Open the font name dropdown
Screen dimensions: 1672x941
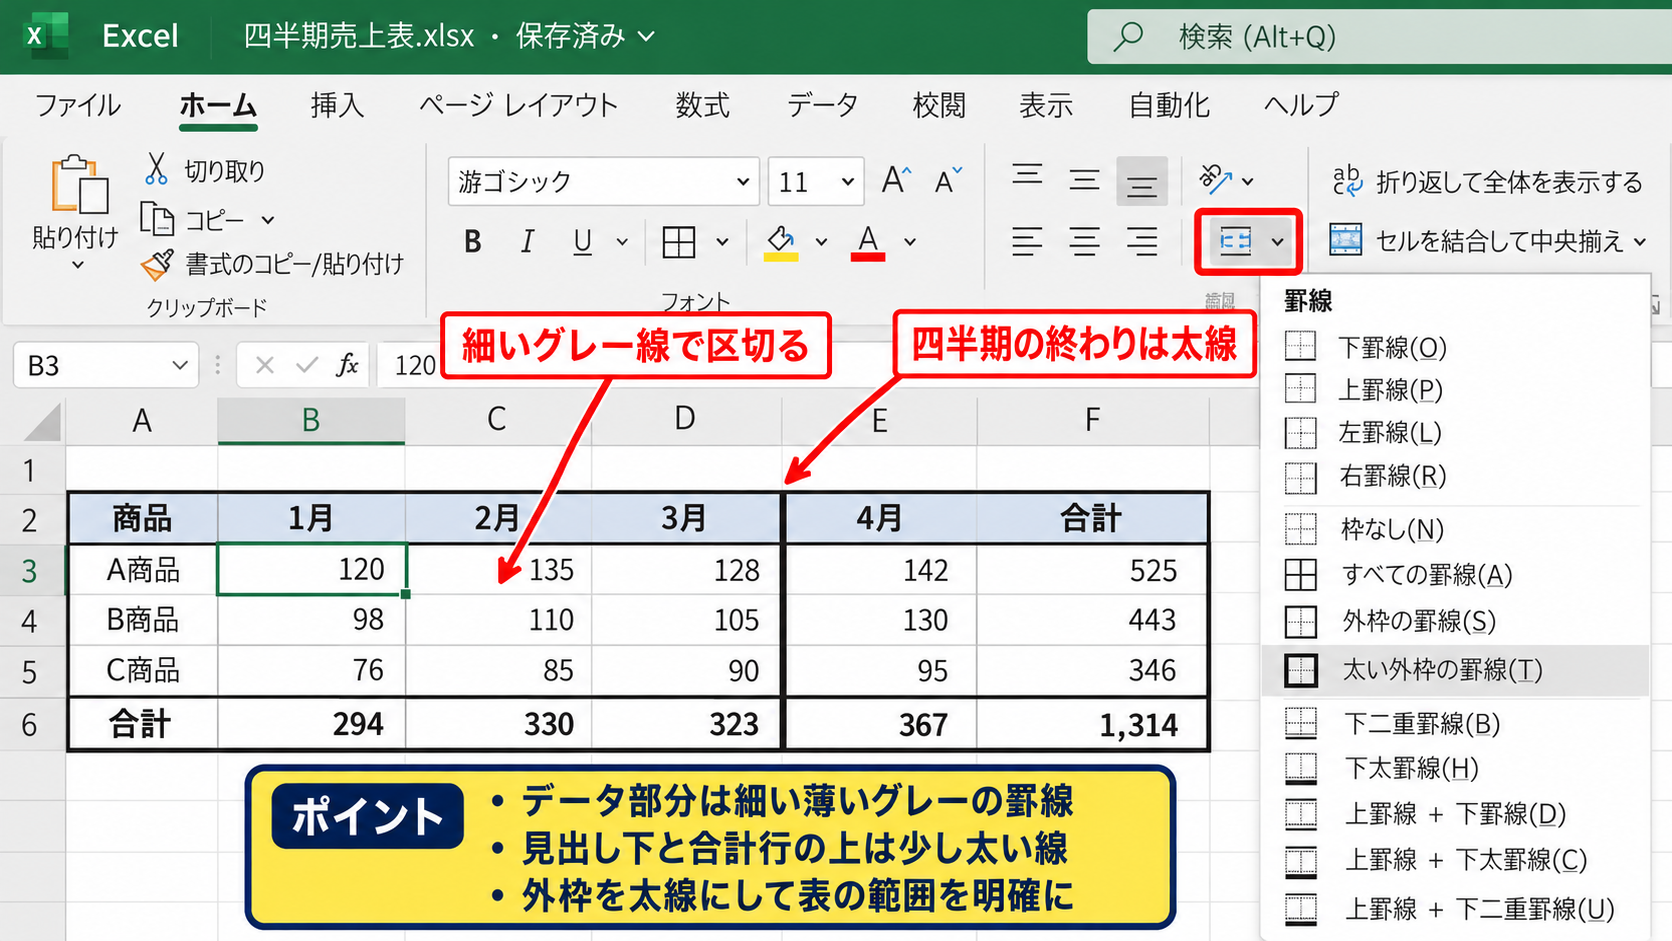pyautogui.click(x=743, y=181)
